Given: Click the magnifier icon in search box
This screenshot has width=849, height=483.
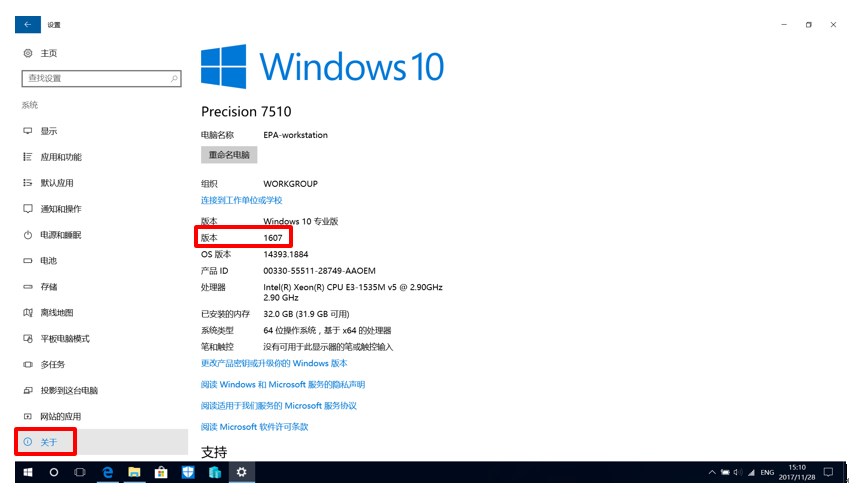Looking at the screenshot, I should point(174,79).
